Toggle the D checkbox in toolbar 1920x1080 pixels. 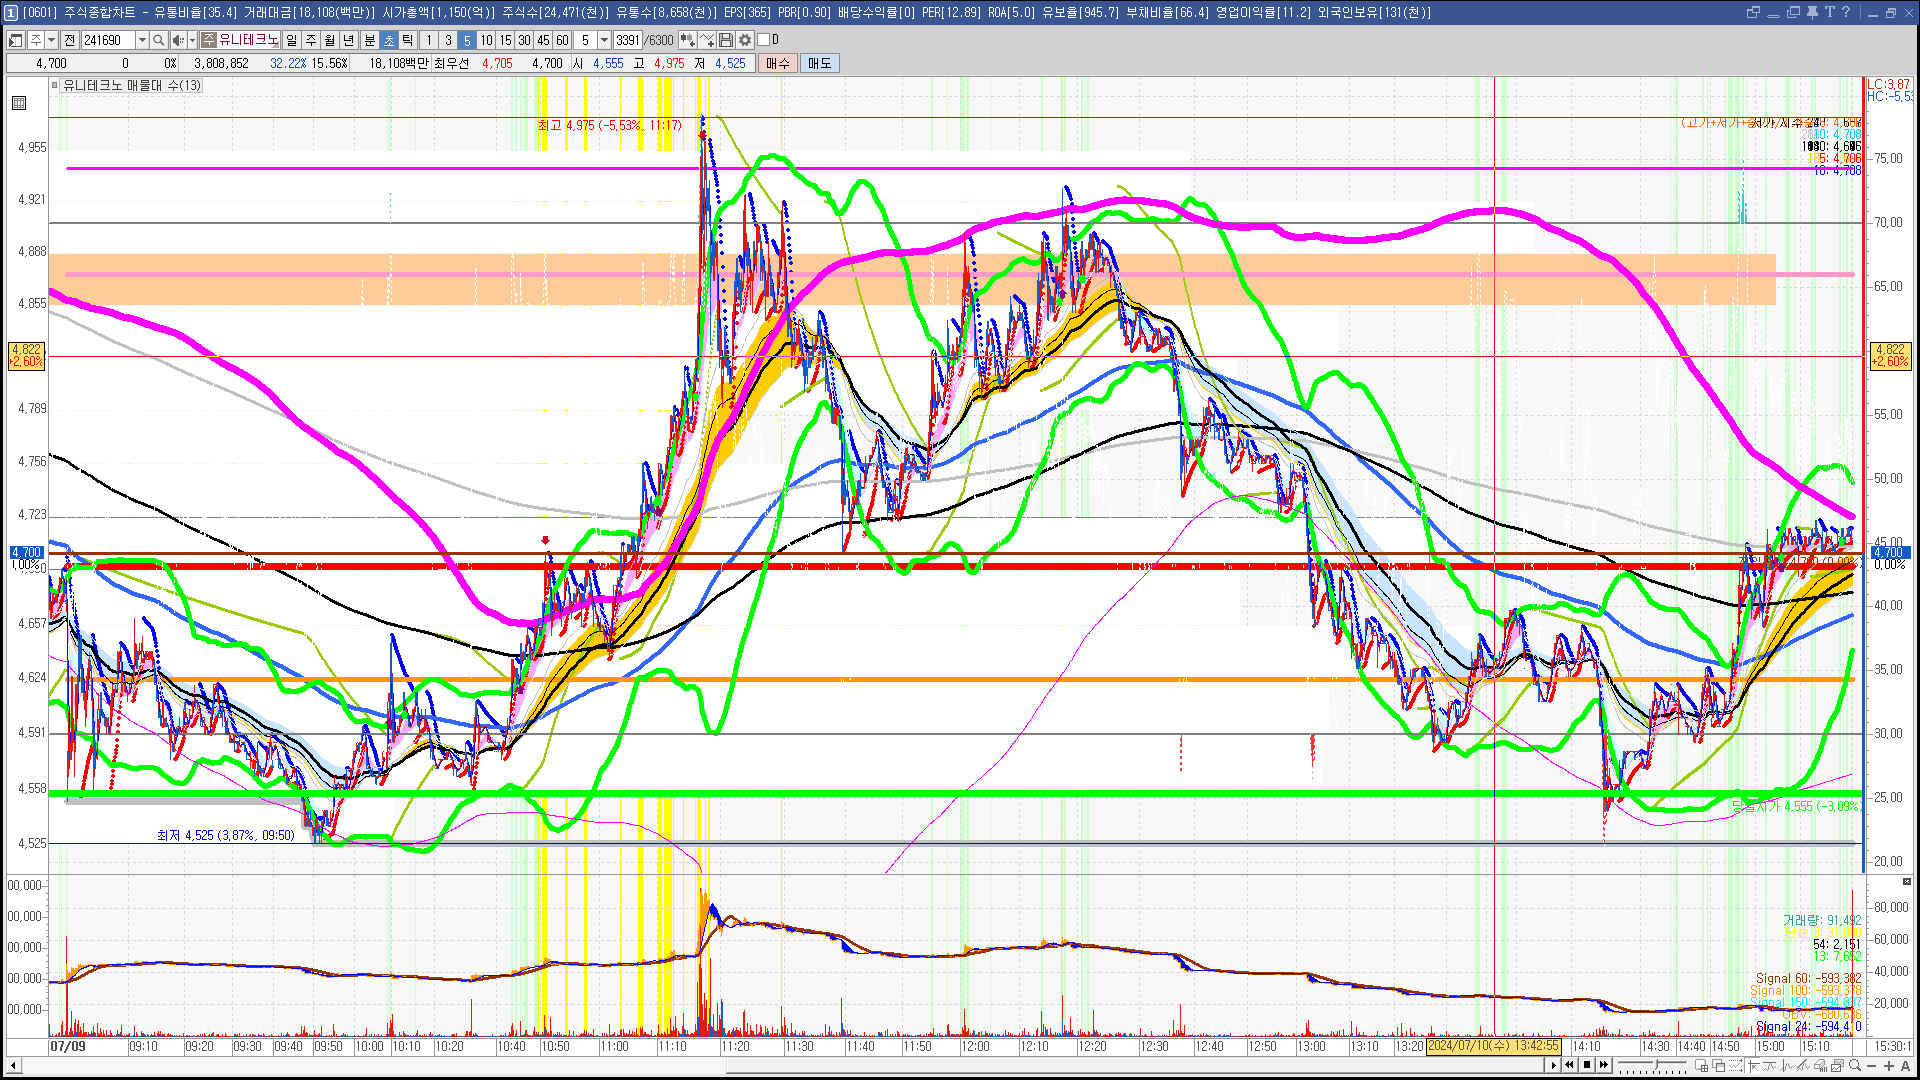(764, 40)
